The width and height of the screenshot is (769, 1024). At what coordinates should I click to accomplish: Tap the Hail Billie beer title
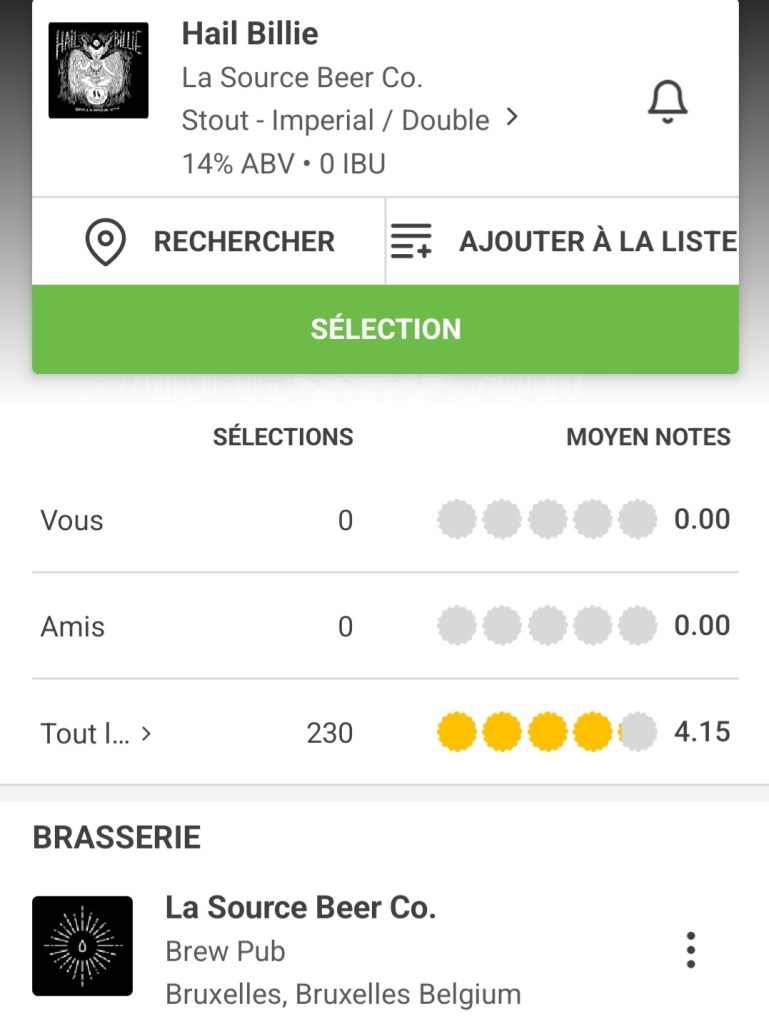[250, 33]
